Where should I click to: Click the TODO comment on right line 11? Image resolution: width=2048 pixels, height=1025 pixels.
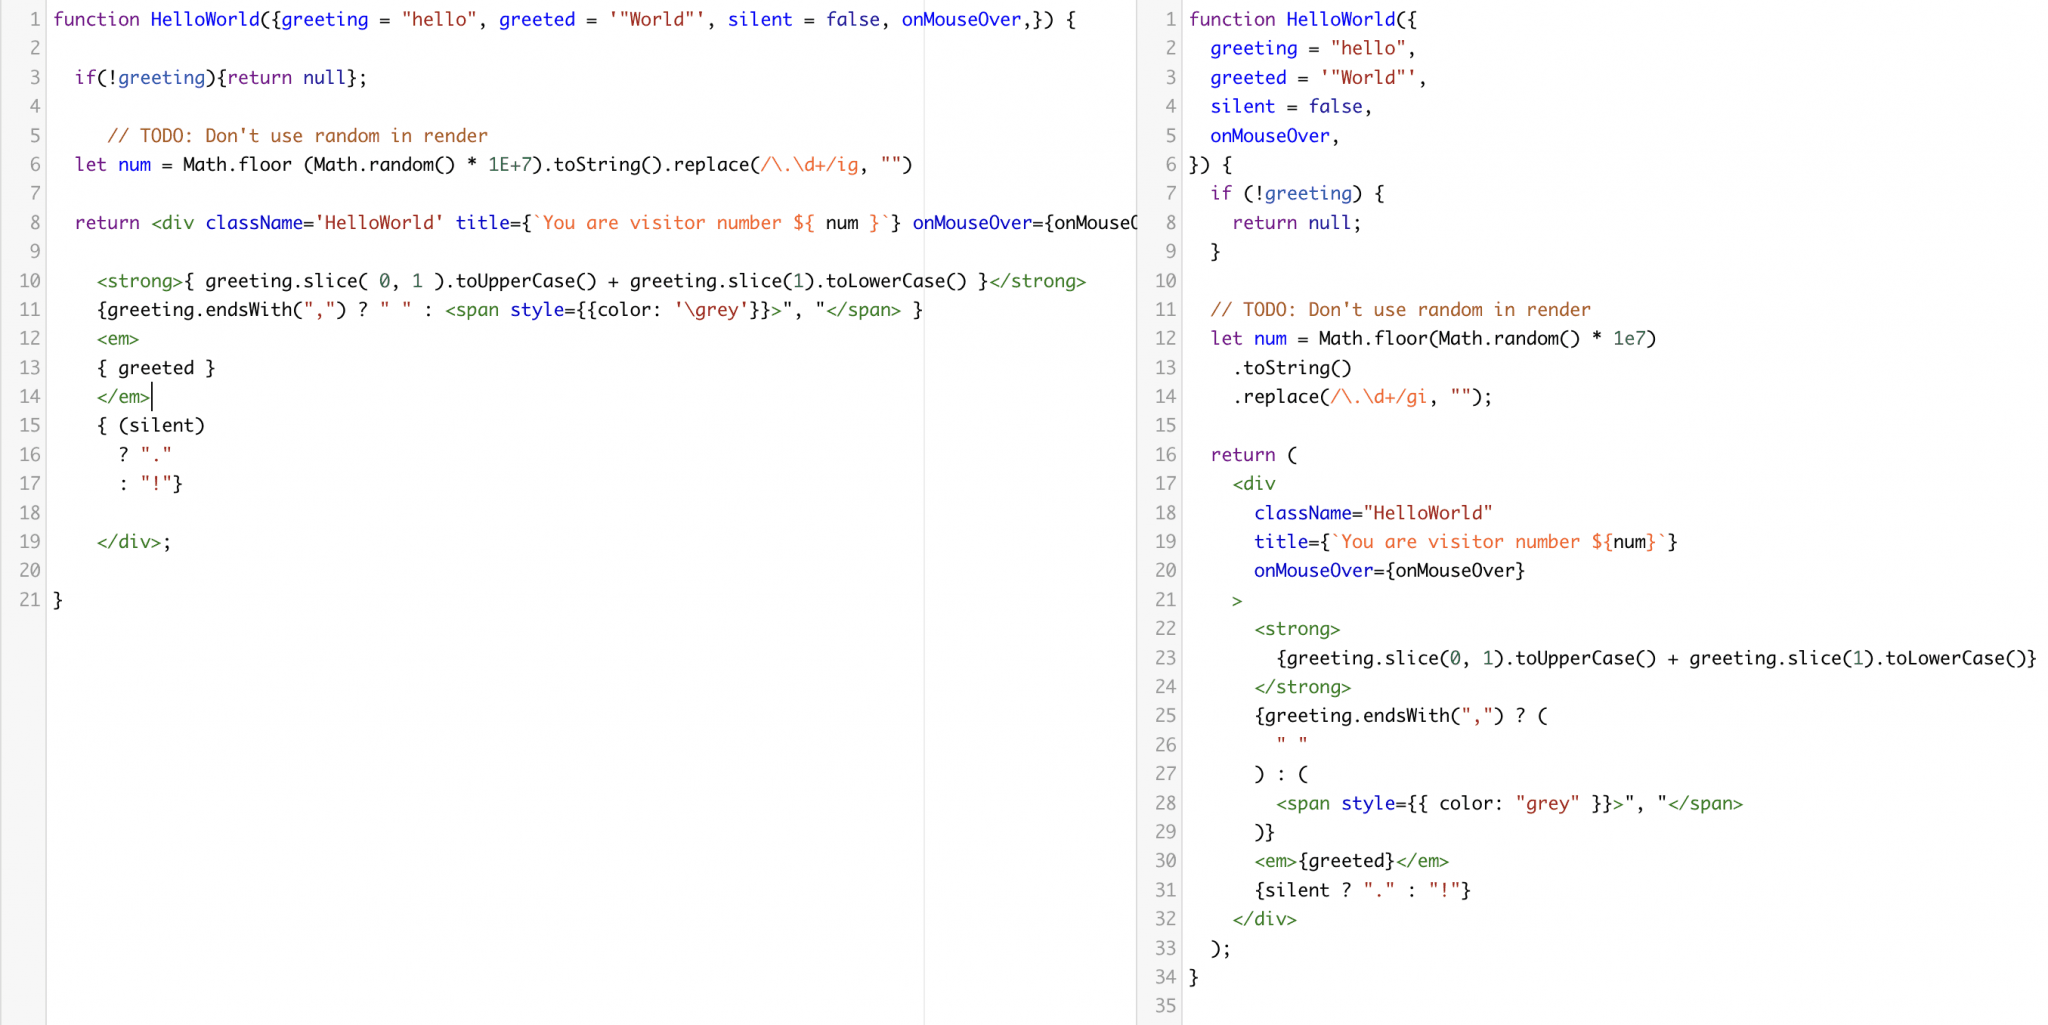pyautogui.click(x=1400, y=309)
